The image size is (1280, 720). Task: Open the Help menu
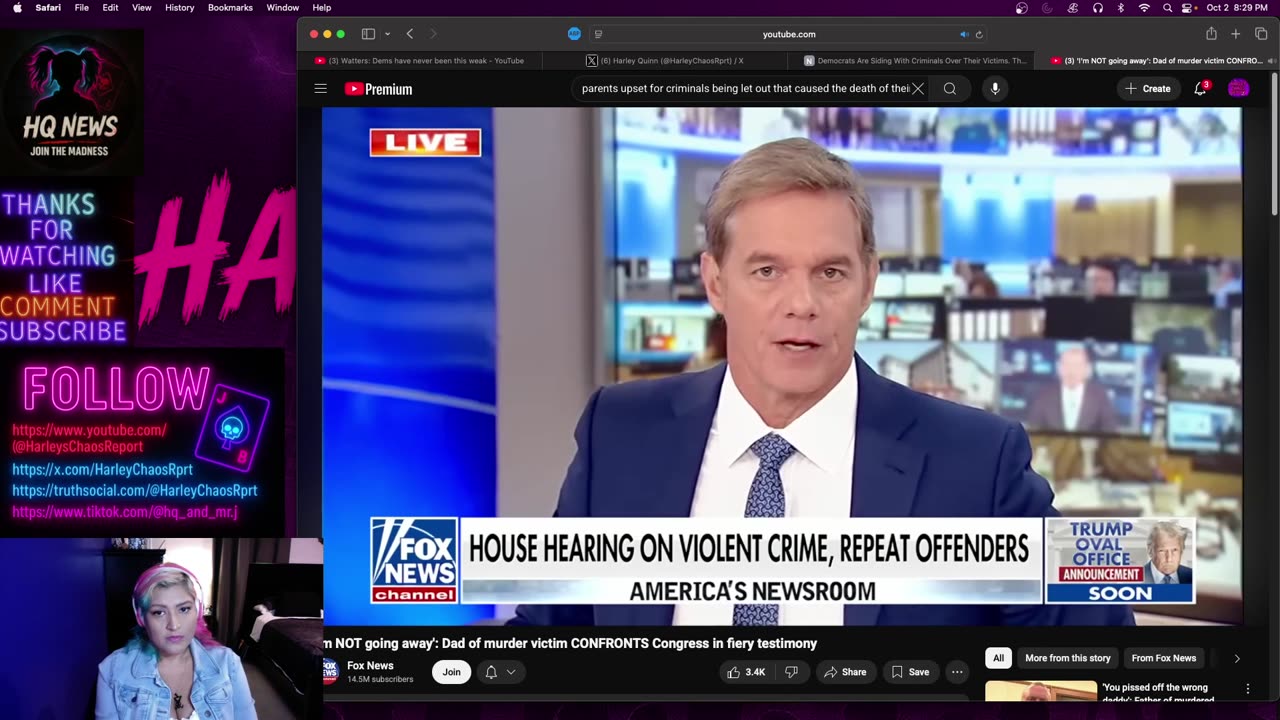[322, 8]
